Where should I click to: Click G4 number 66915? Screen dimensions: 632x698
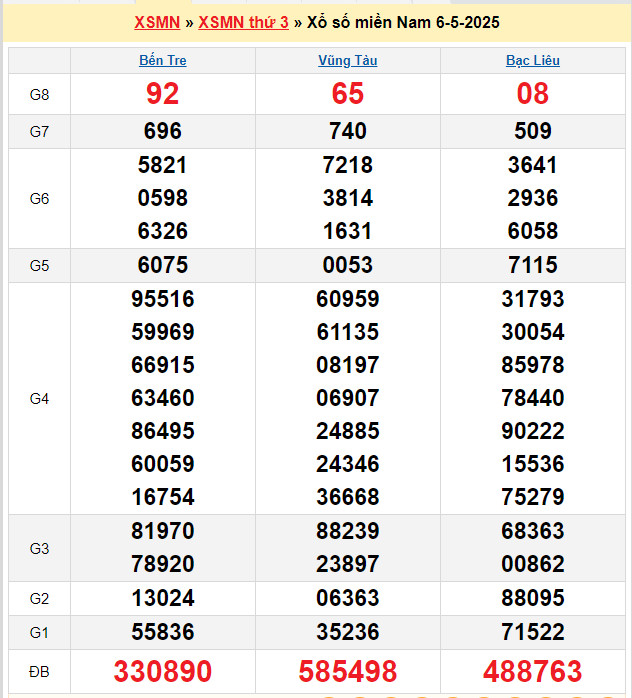coord(163,365)
